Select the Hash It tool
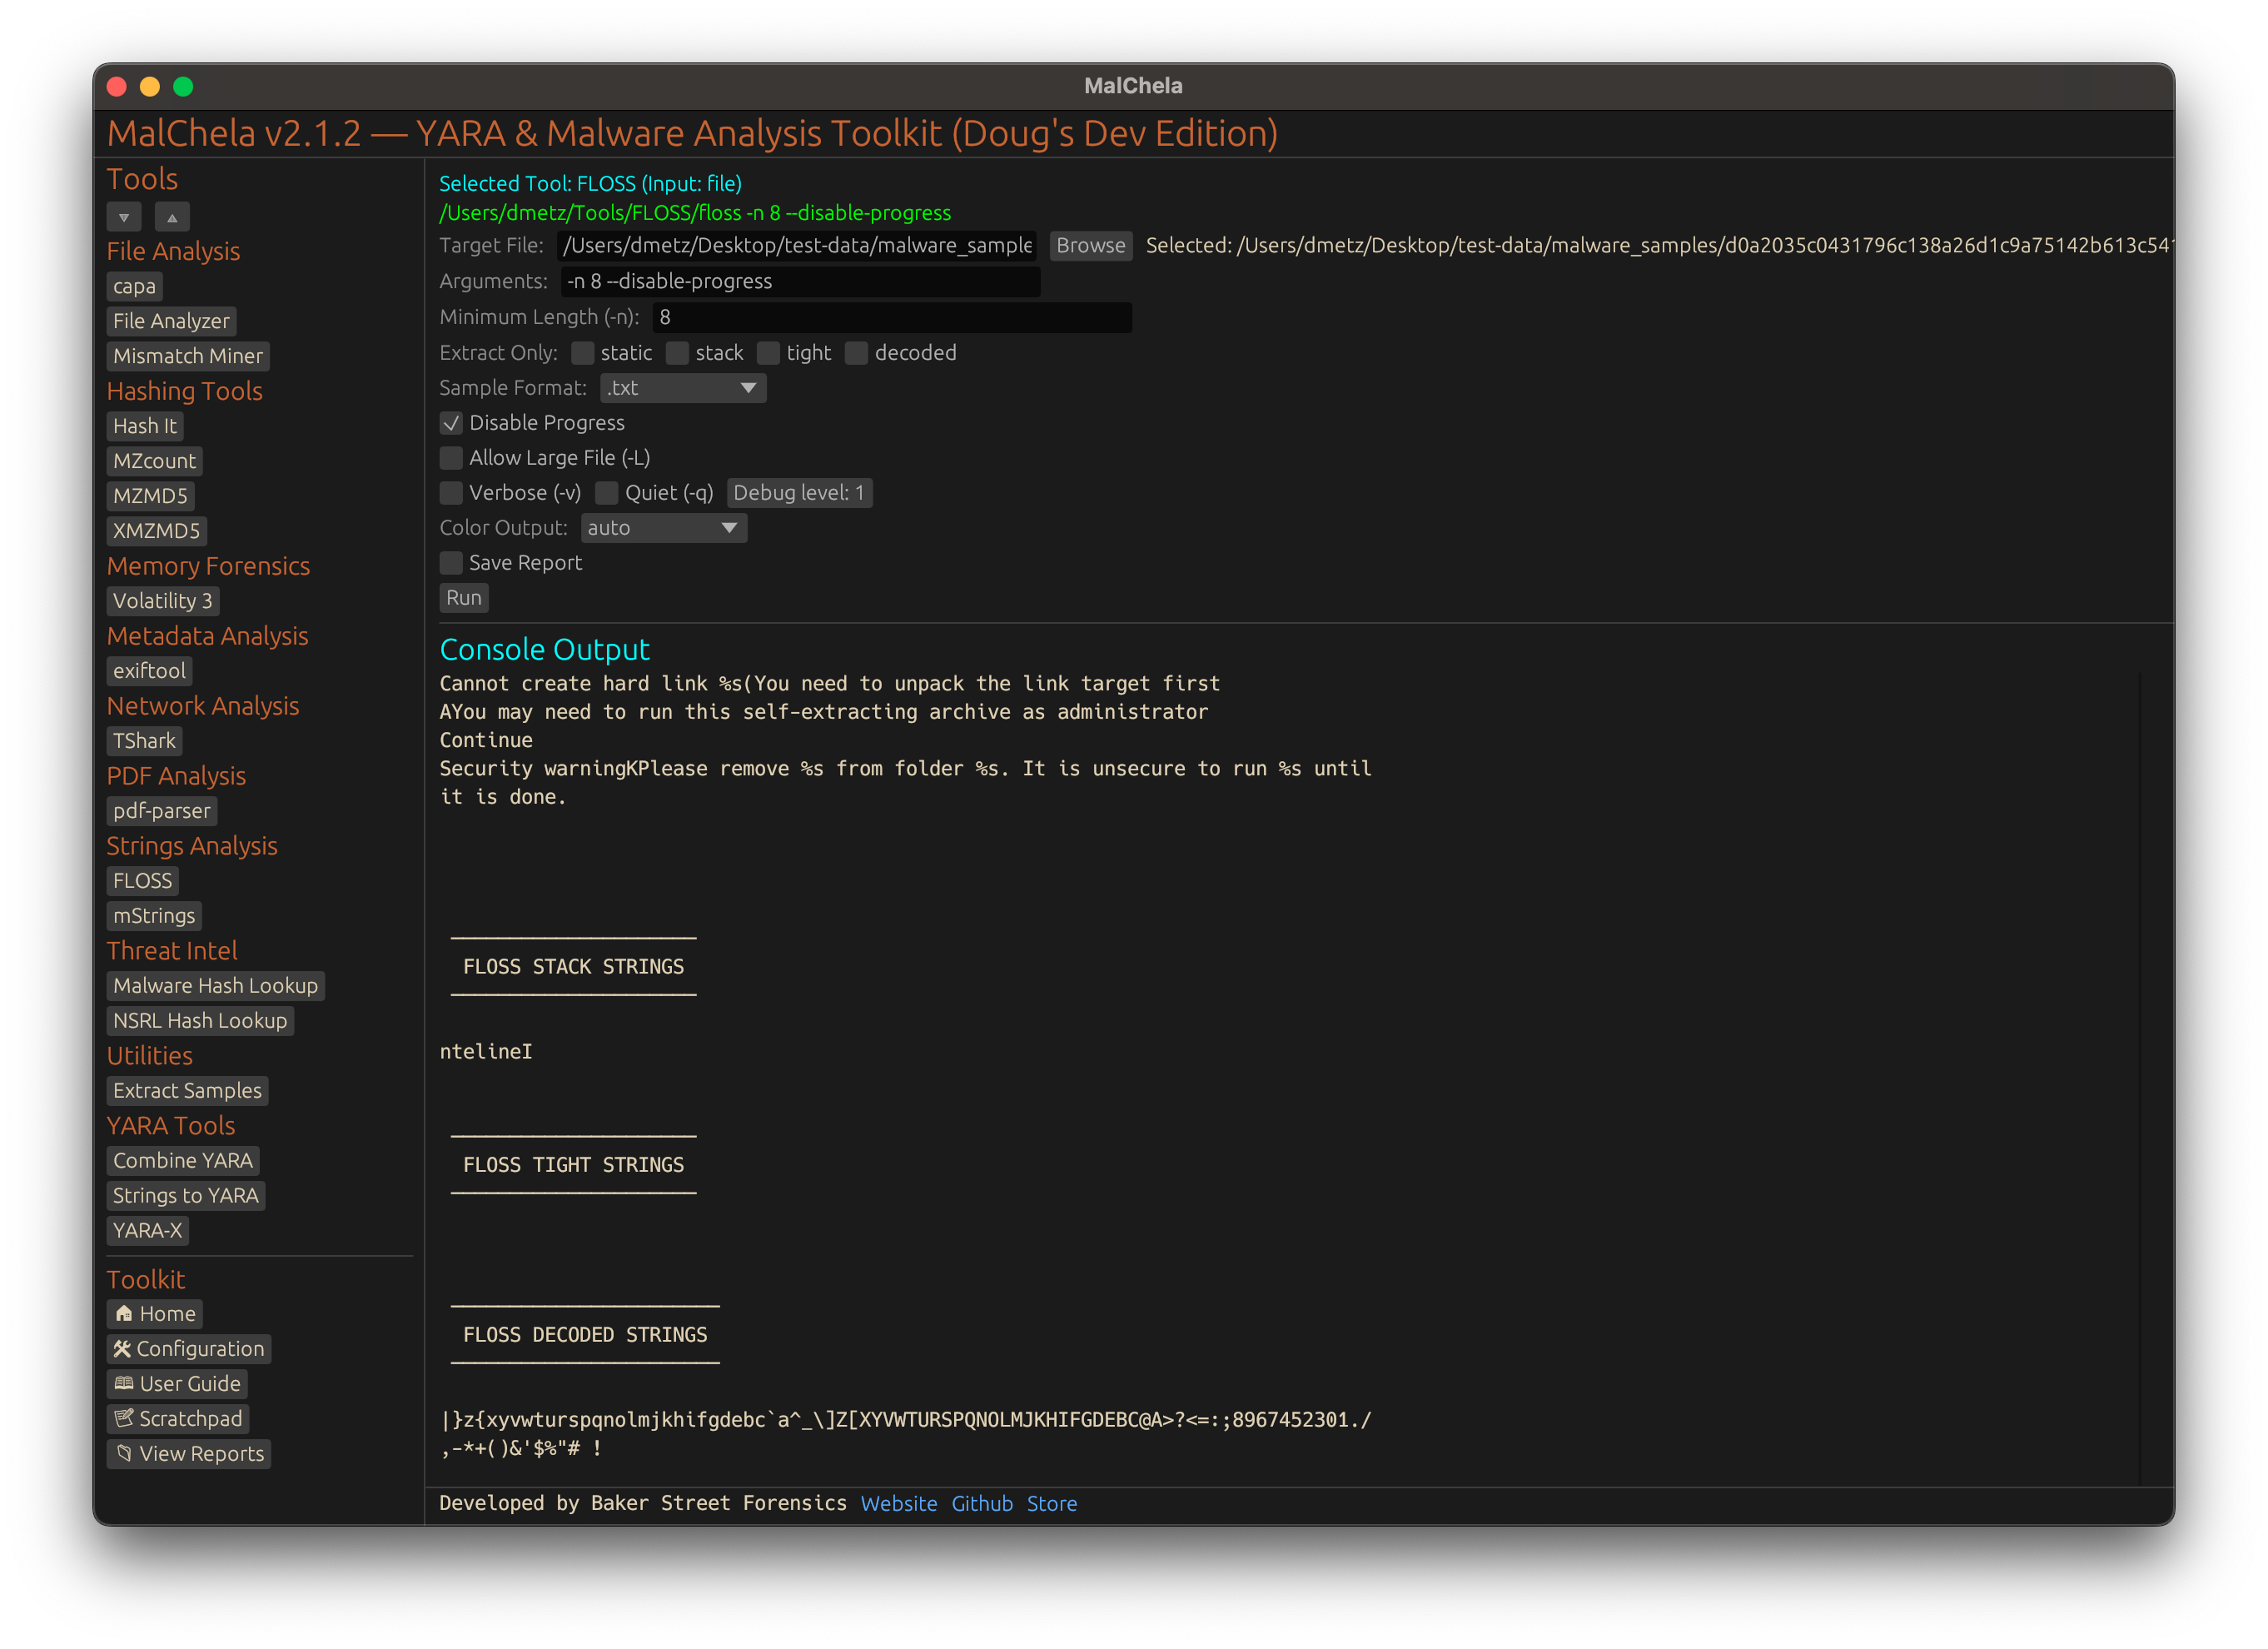This screenshot has height=1649, width=2268. coord(145,426)
